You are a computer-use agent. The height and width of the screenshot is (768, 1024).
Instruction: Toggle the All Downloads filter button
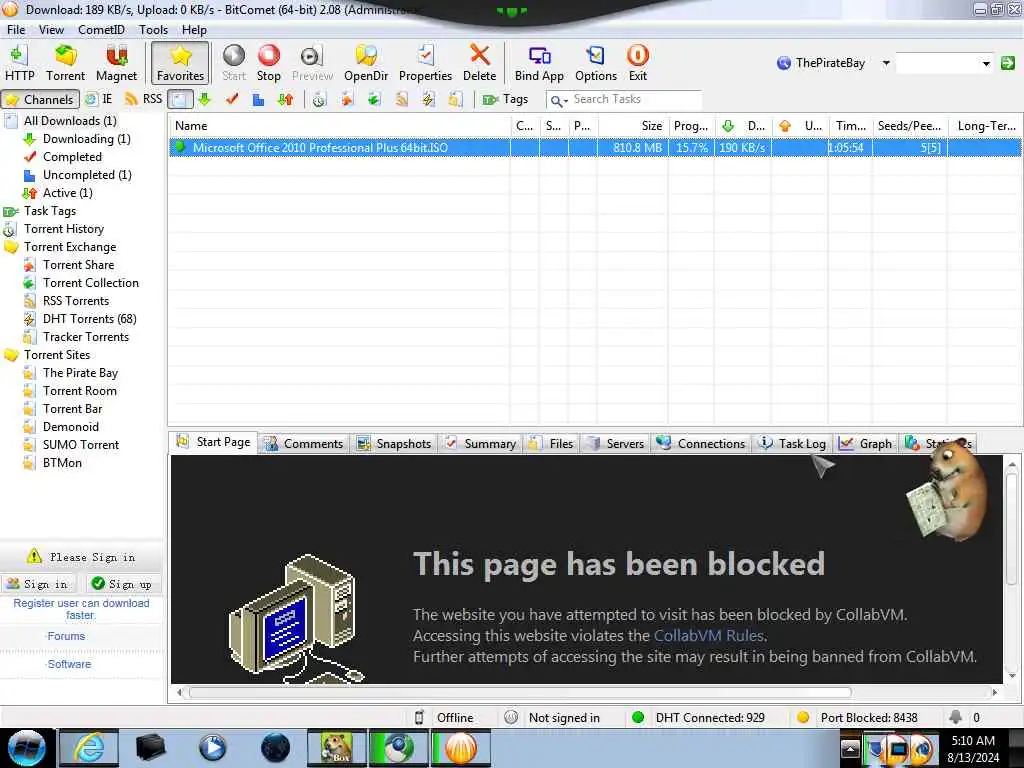click(x=180, y=99)
